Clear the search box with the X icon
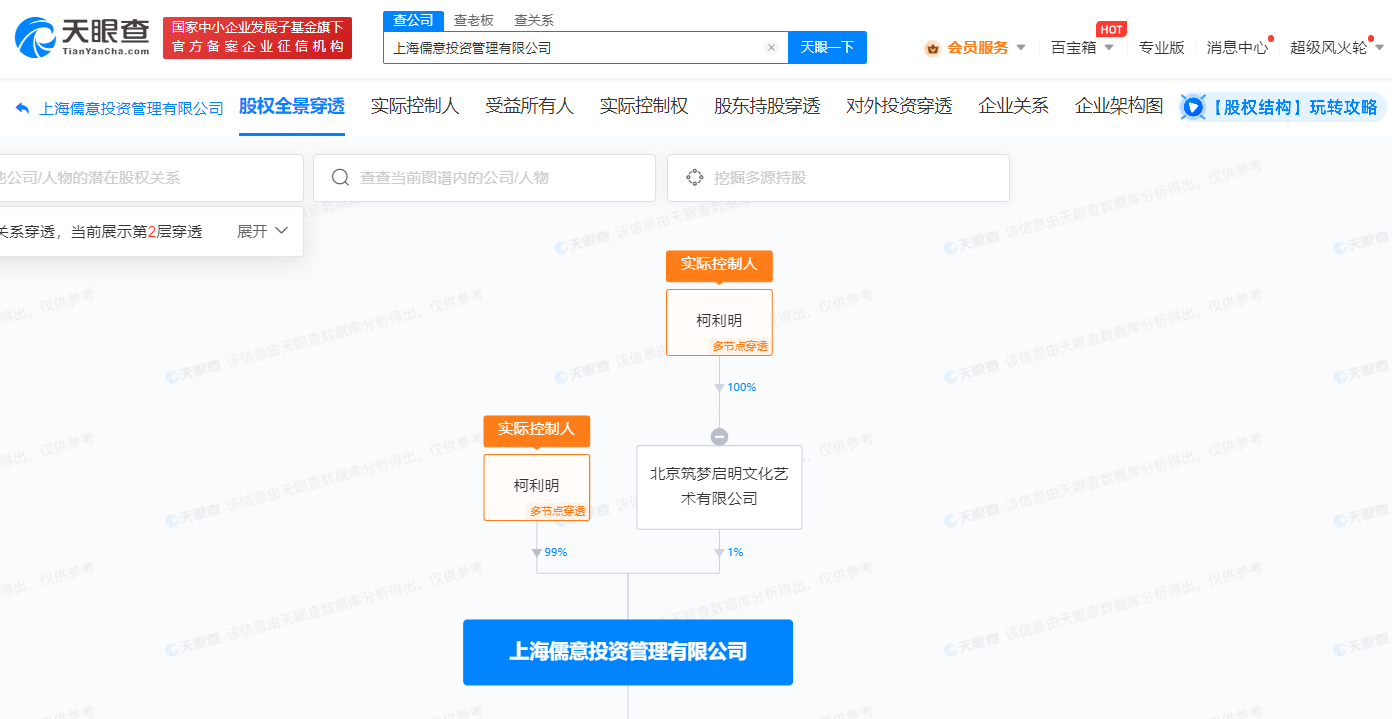1392x719 pixels. pos(771,47)
